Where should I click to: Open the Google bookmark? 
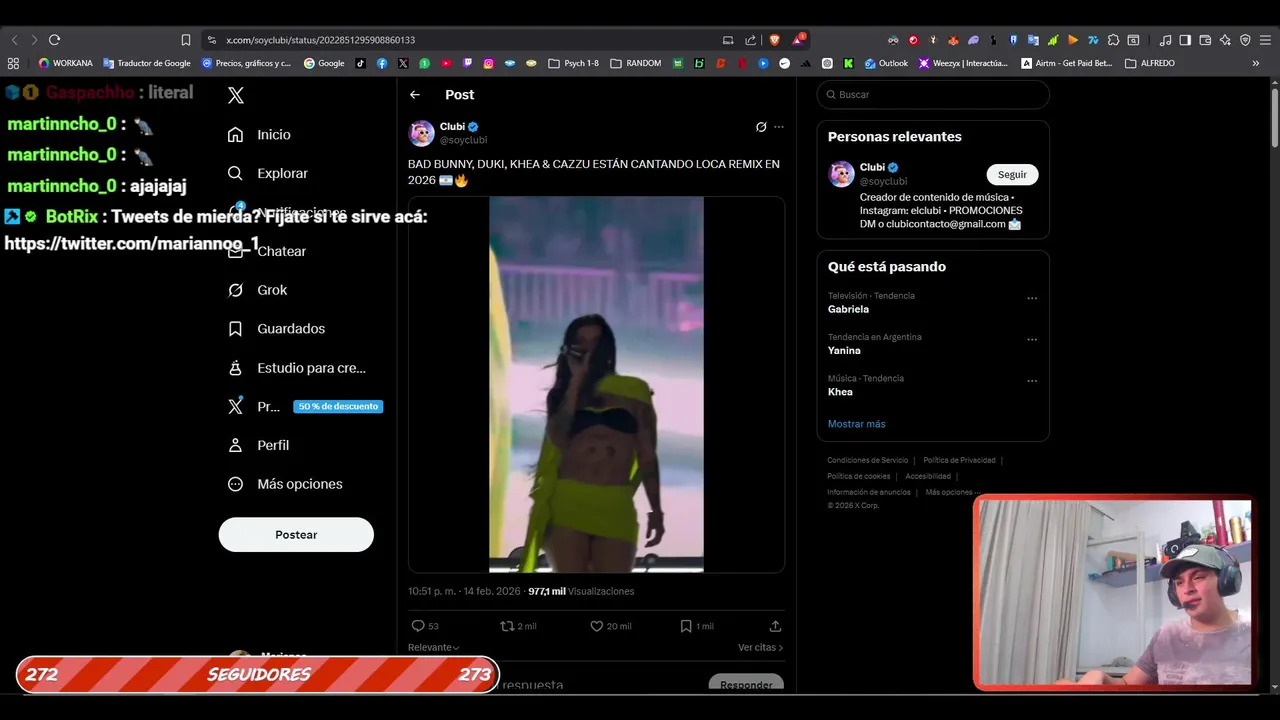tap(324, 63)
